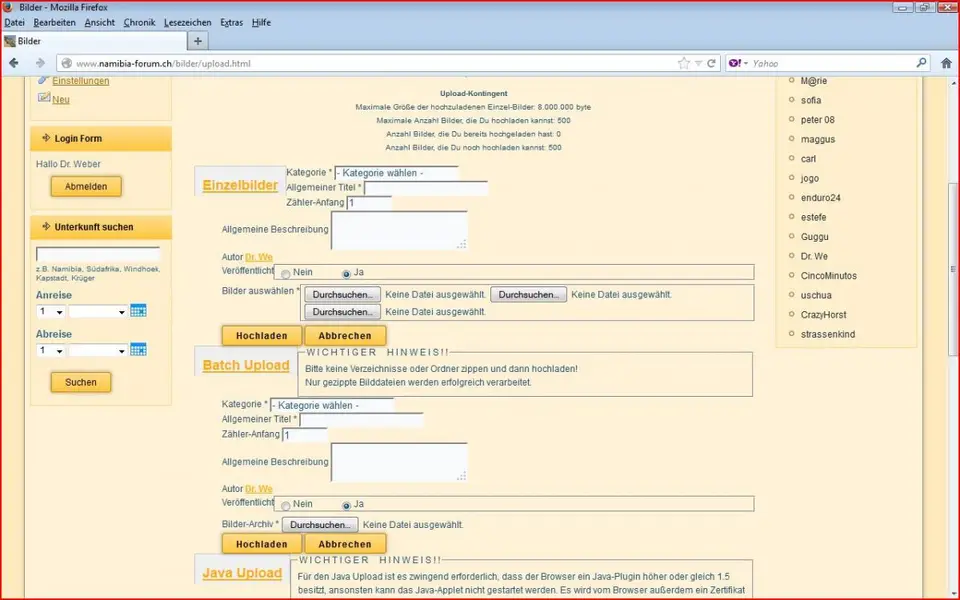Click Batch Upload author Dr. We link
960x600 pixels.
coord(258,489)
